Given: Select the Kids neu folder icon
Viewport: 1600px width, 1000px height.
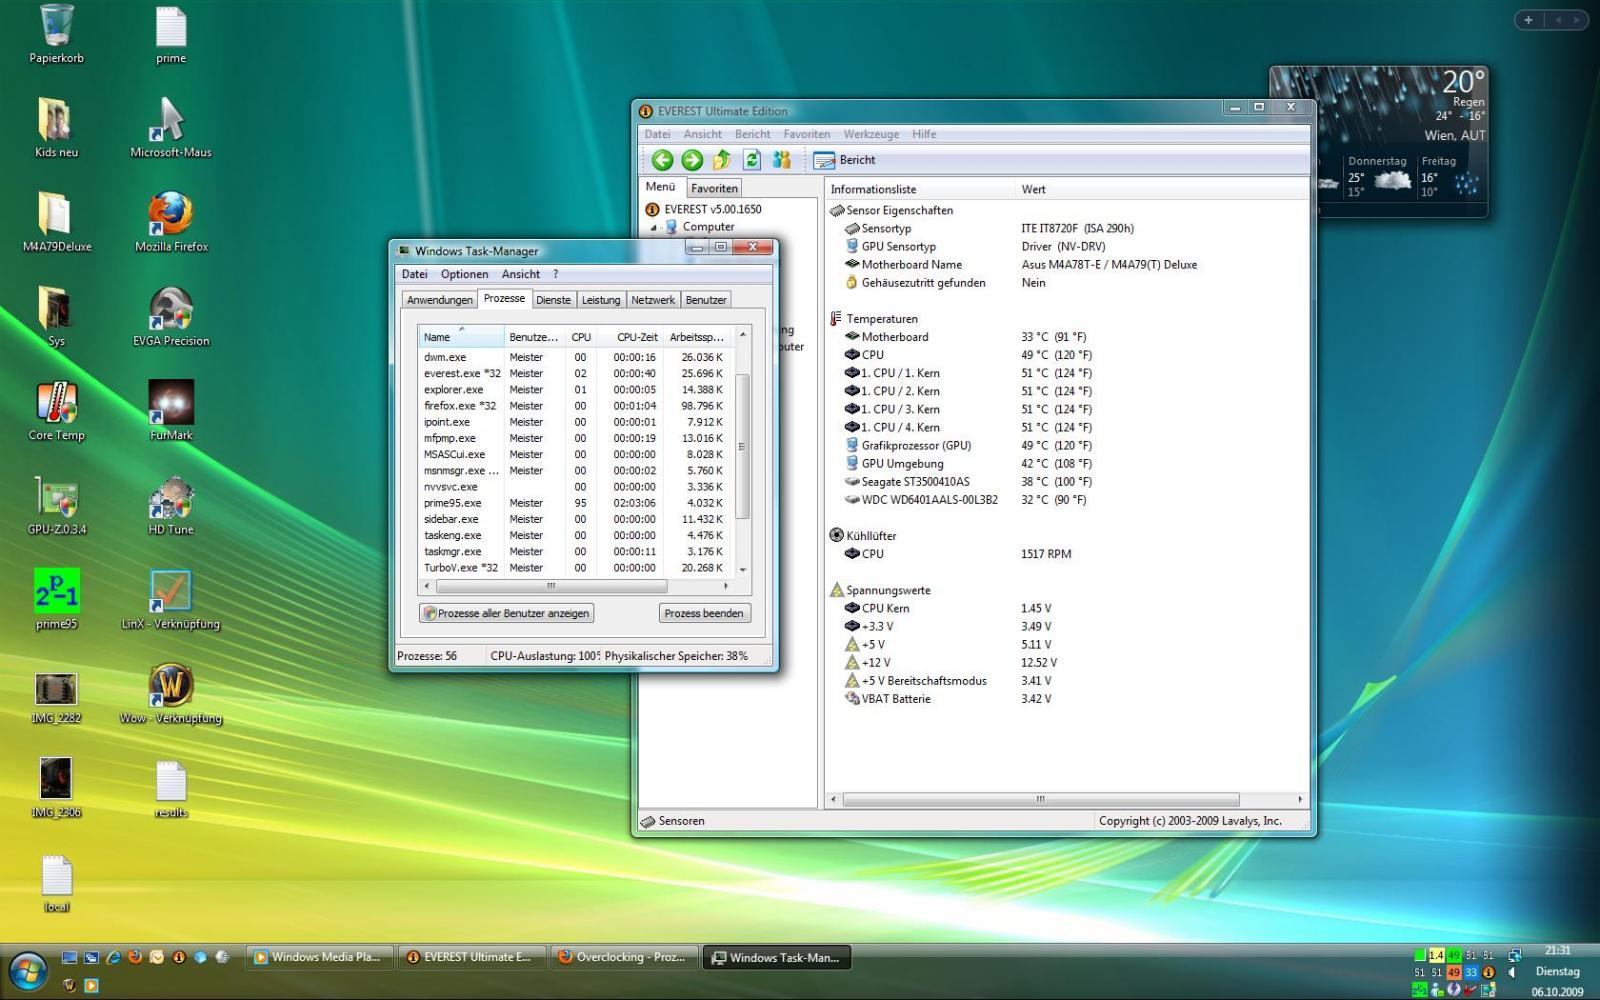Looking at the screenshot, I should (56, 127).
